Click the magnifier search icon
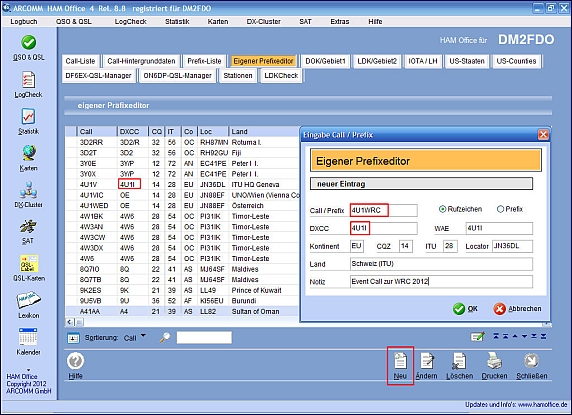 [x=165, y=337]
